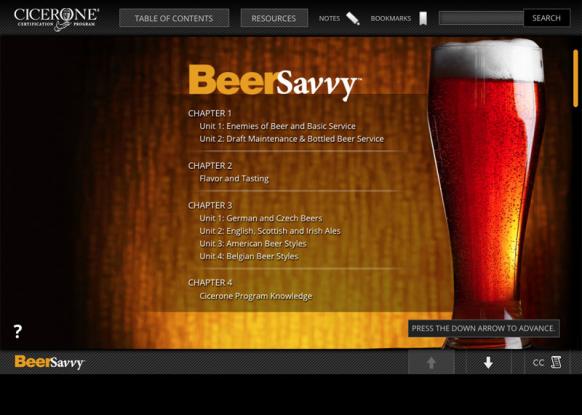Click the up arrow to go back
The image size is (582, 415).
point(431,362)
